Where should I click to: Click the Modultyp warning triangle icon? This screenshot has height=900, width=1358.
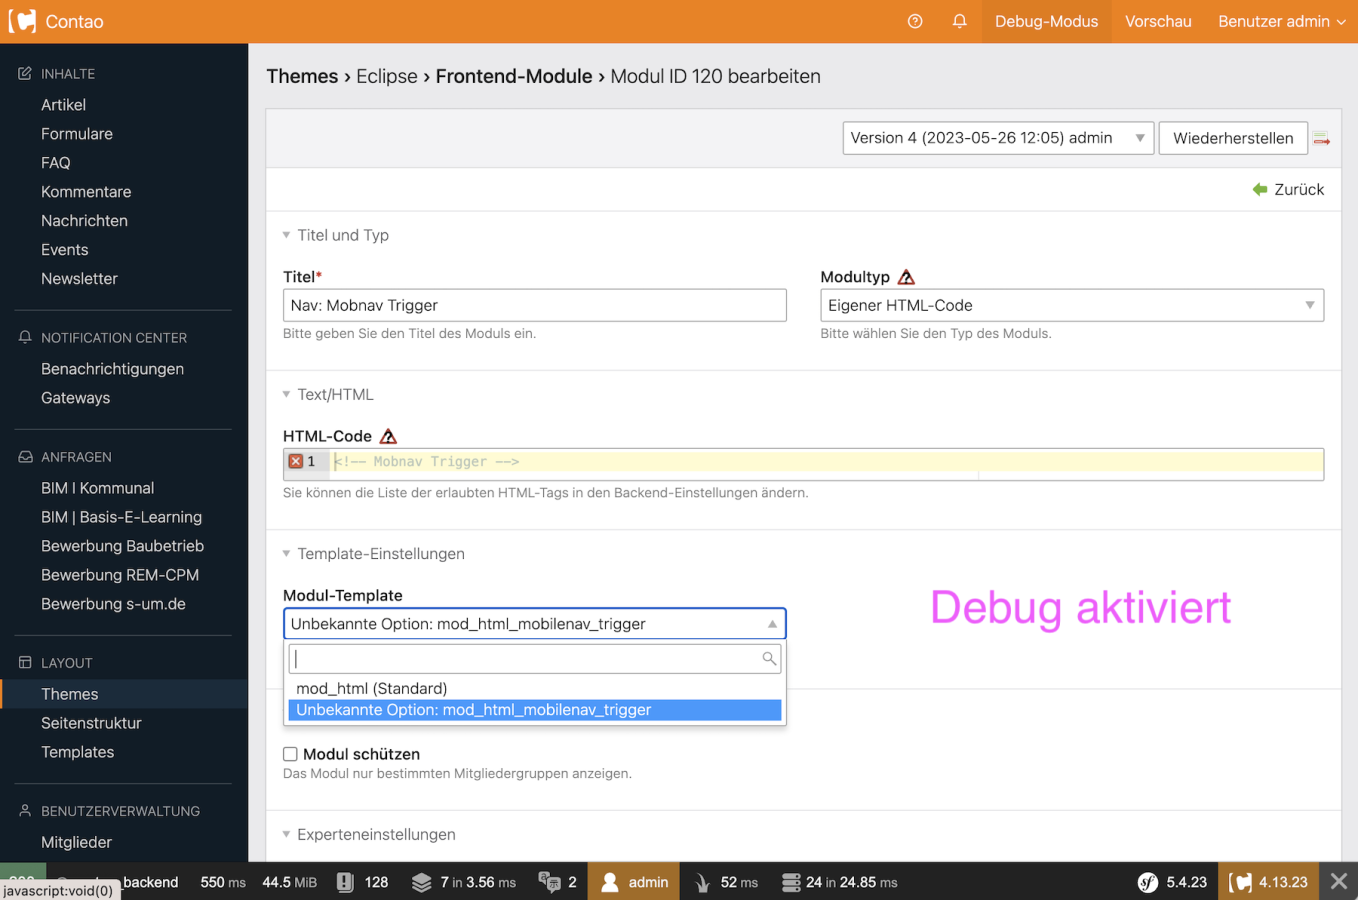click(906, 277)
